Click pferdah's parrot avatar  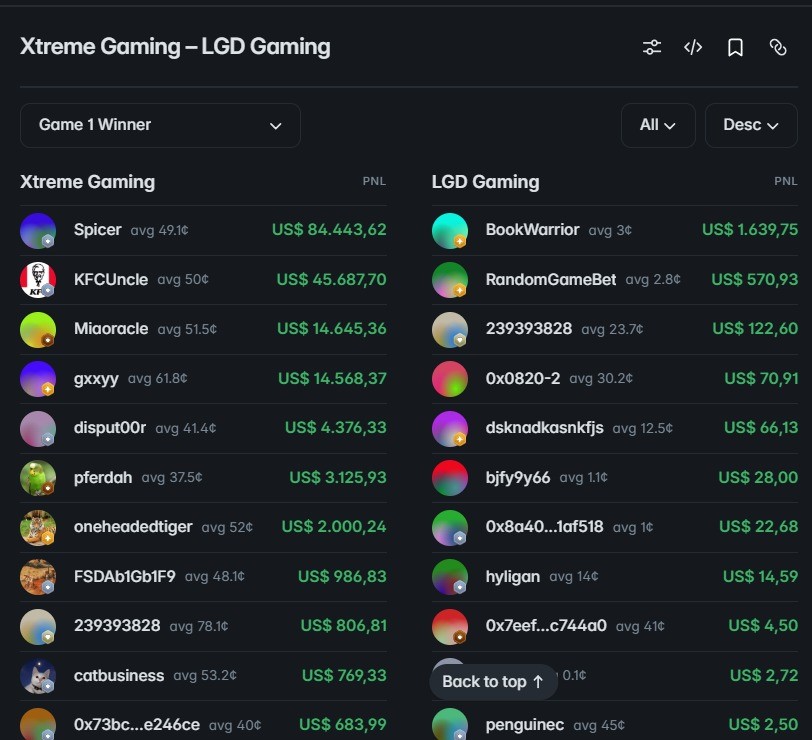click(x=38, y=478)
